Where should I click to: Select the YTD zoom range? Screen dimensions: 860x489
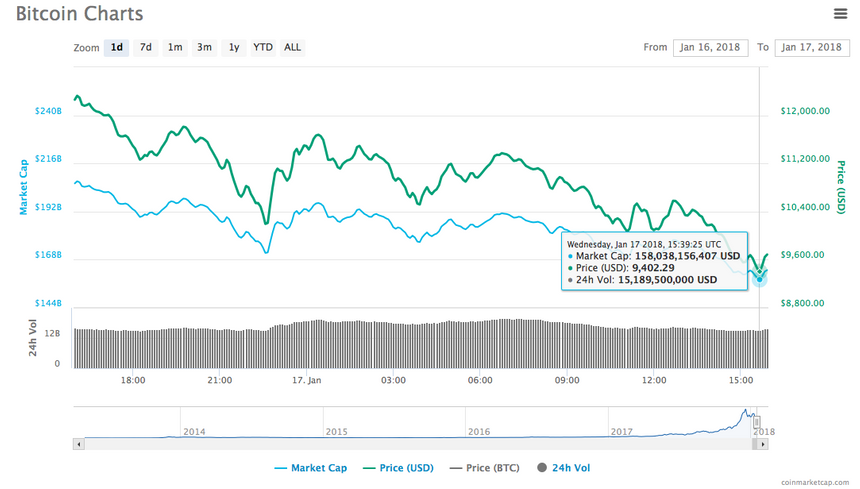point(263,47)
